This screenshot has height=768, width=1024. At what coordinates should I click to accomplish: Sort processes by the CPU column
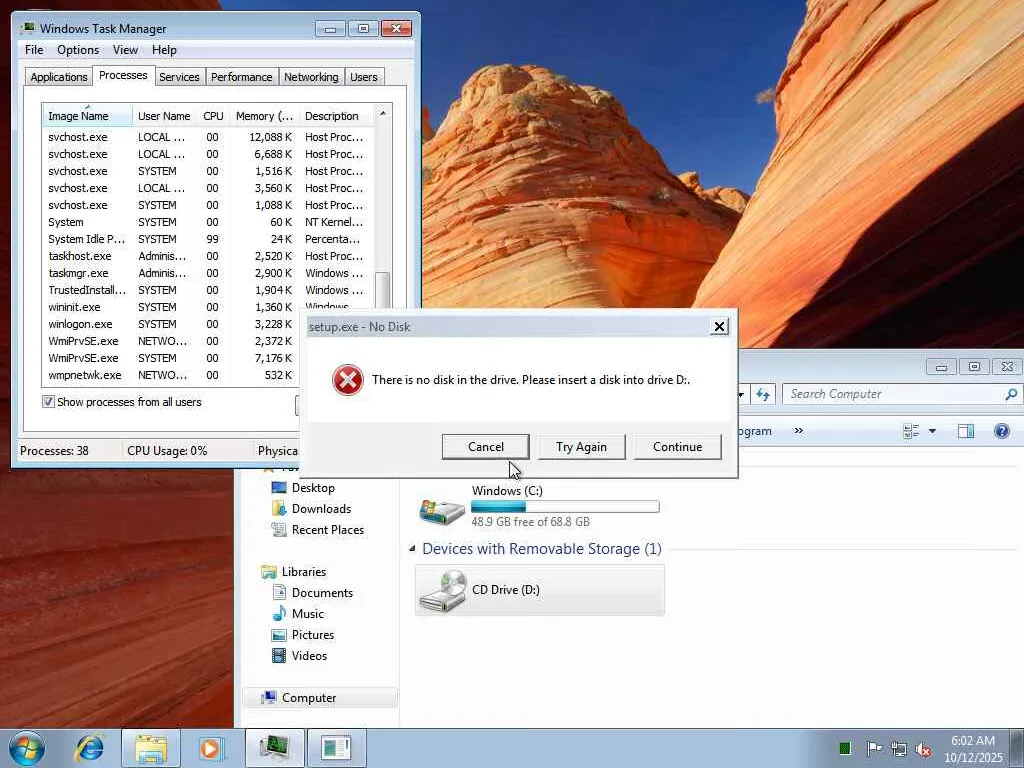point(213,116)
